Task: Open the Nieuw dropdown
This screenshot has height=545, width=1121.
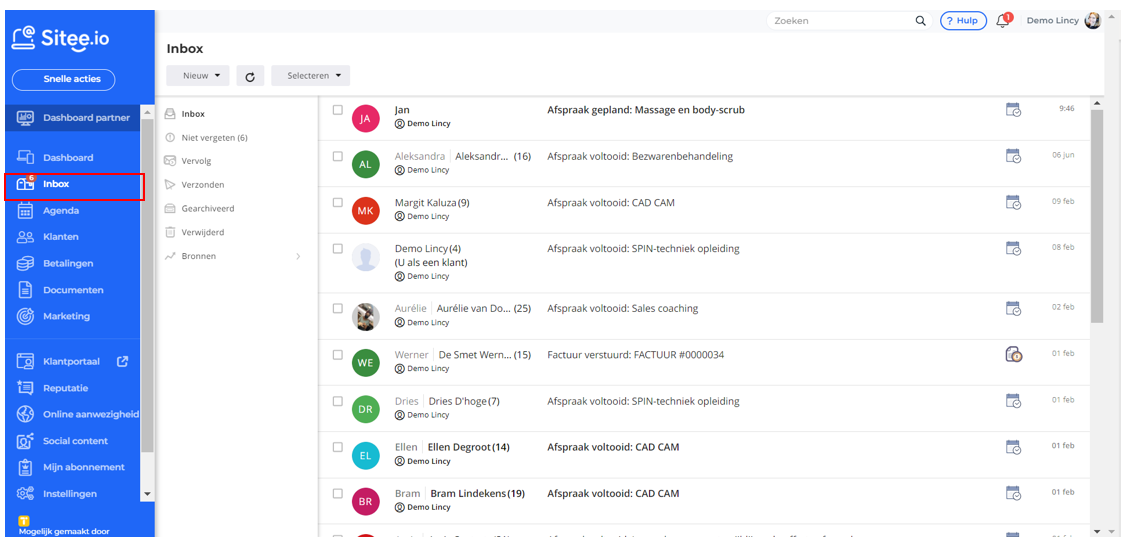Action: [x=198, y=76]
